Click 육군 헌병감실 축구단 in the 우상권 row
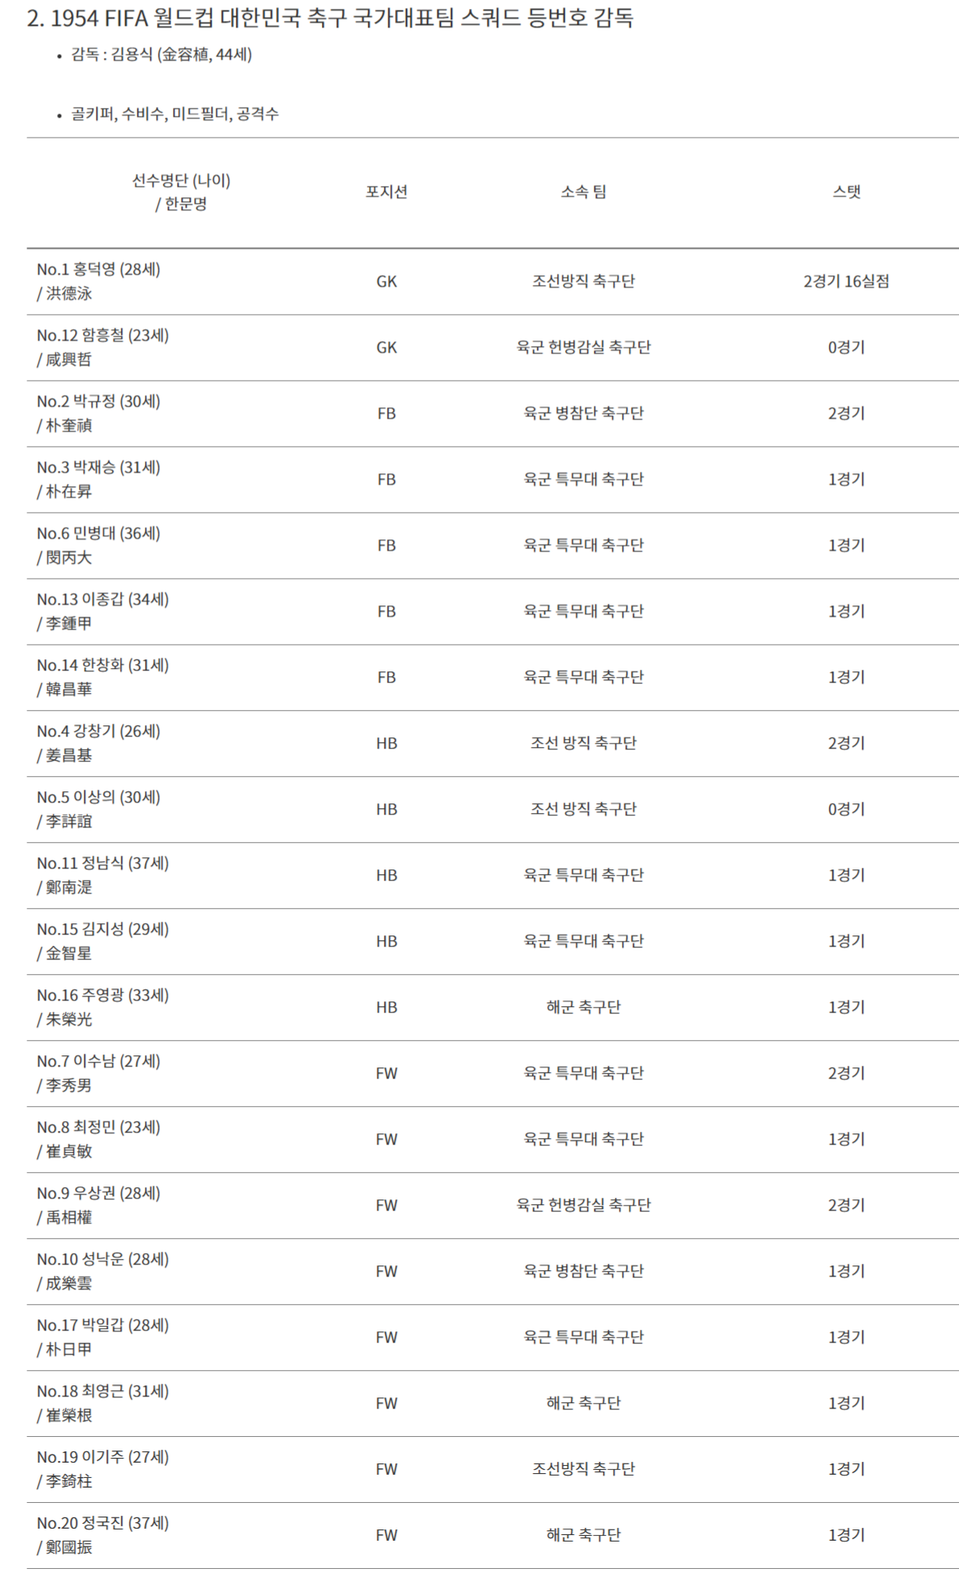 (583, 1205)
